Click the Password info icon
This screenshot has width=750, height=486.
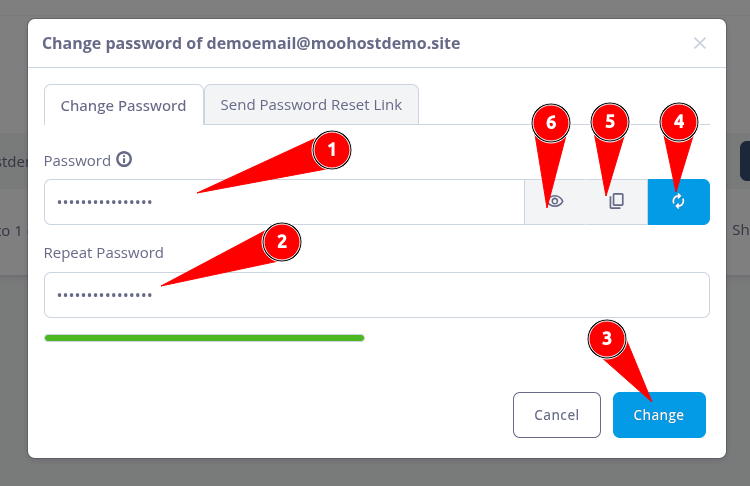point(124,159)
